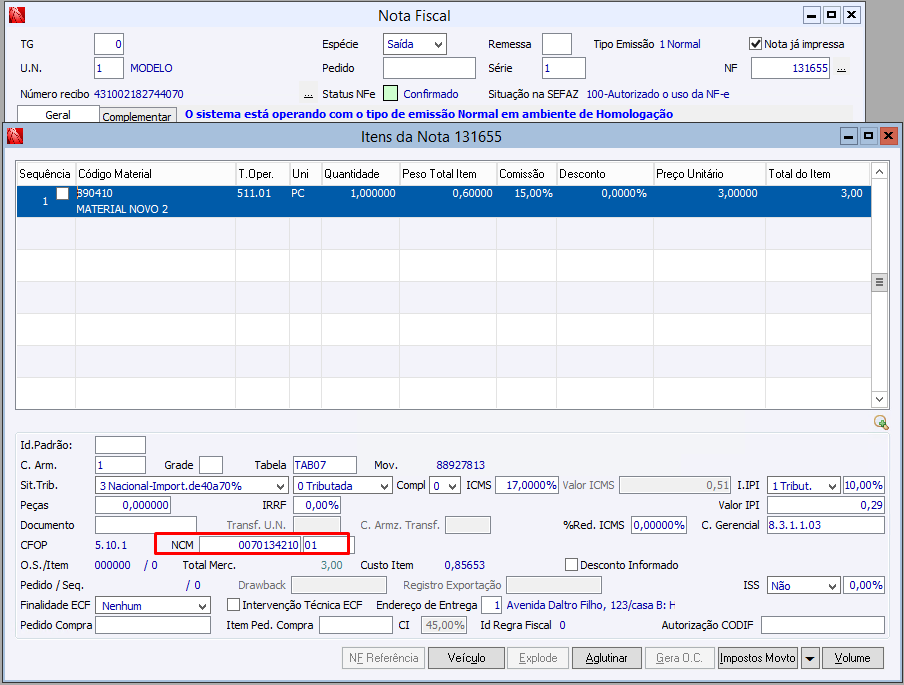Click the Veículo button
Screen dimensions: 904x685
tap(466, 658)
